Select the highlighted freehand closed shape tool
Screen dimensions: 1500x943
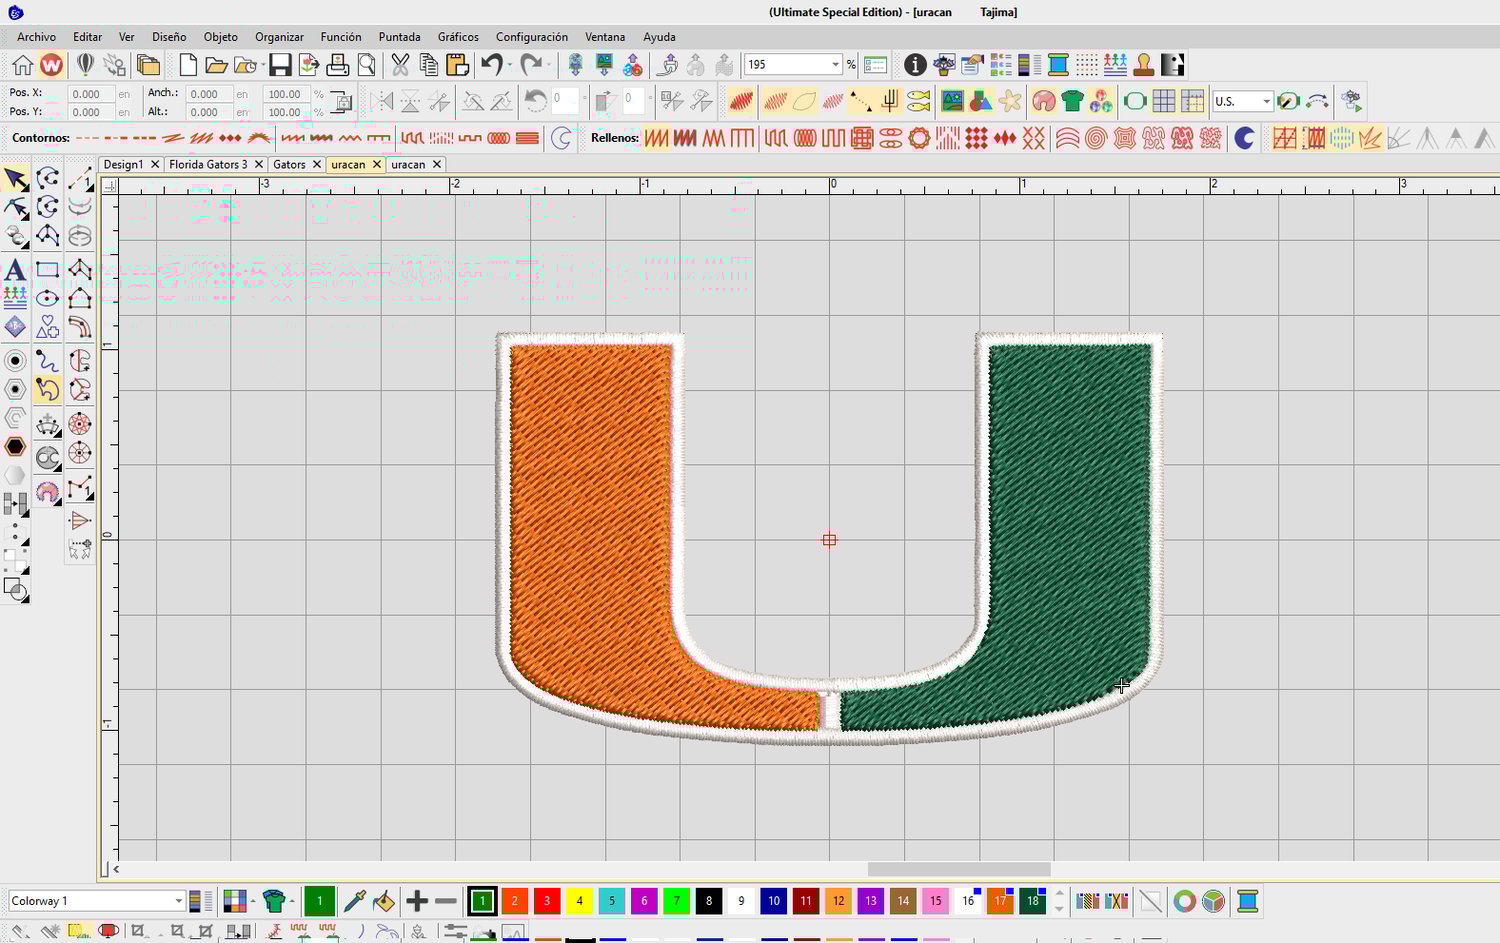pos(47,390)
